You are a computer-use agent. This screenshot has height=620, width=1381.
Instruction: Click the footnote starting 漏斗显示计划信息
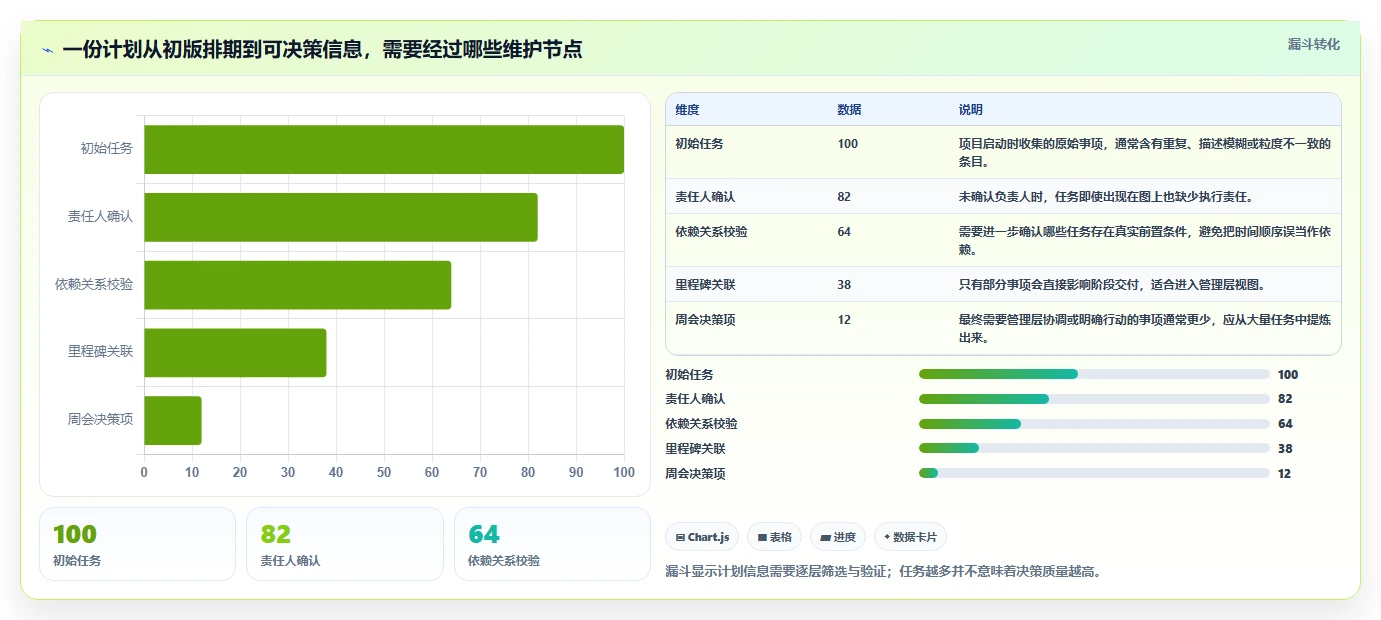pos(884,572)
